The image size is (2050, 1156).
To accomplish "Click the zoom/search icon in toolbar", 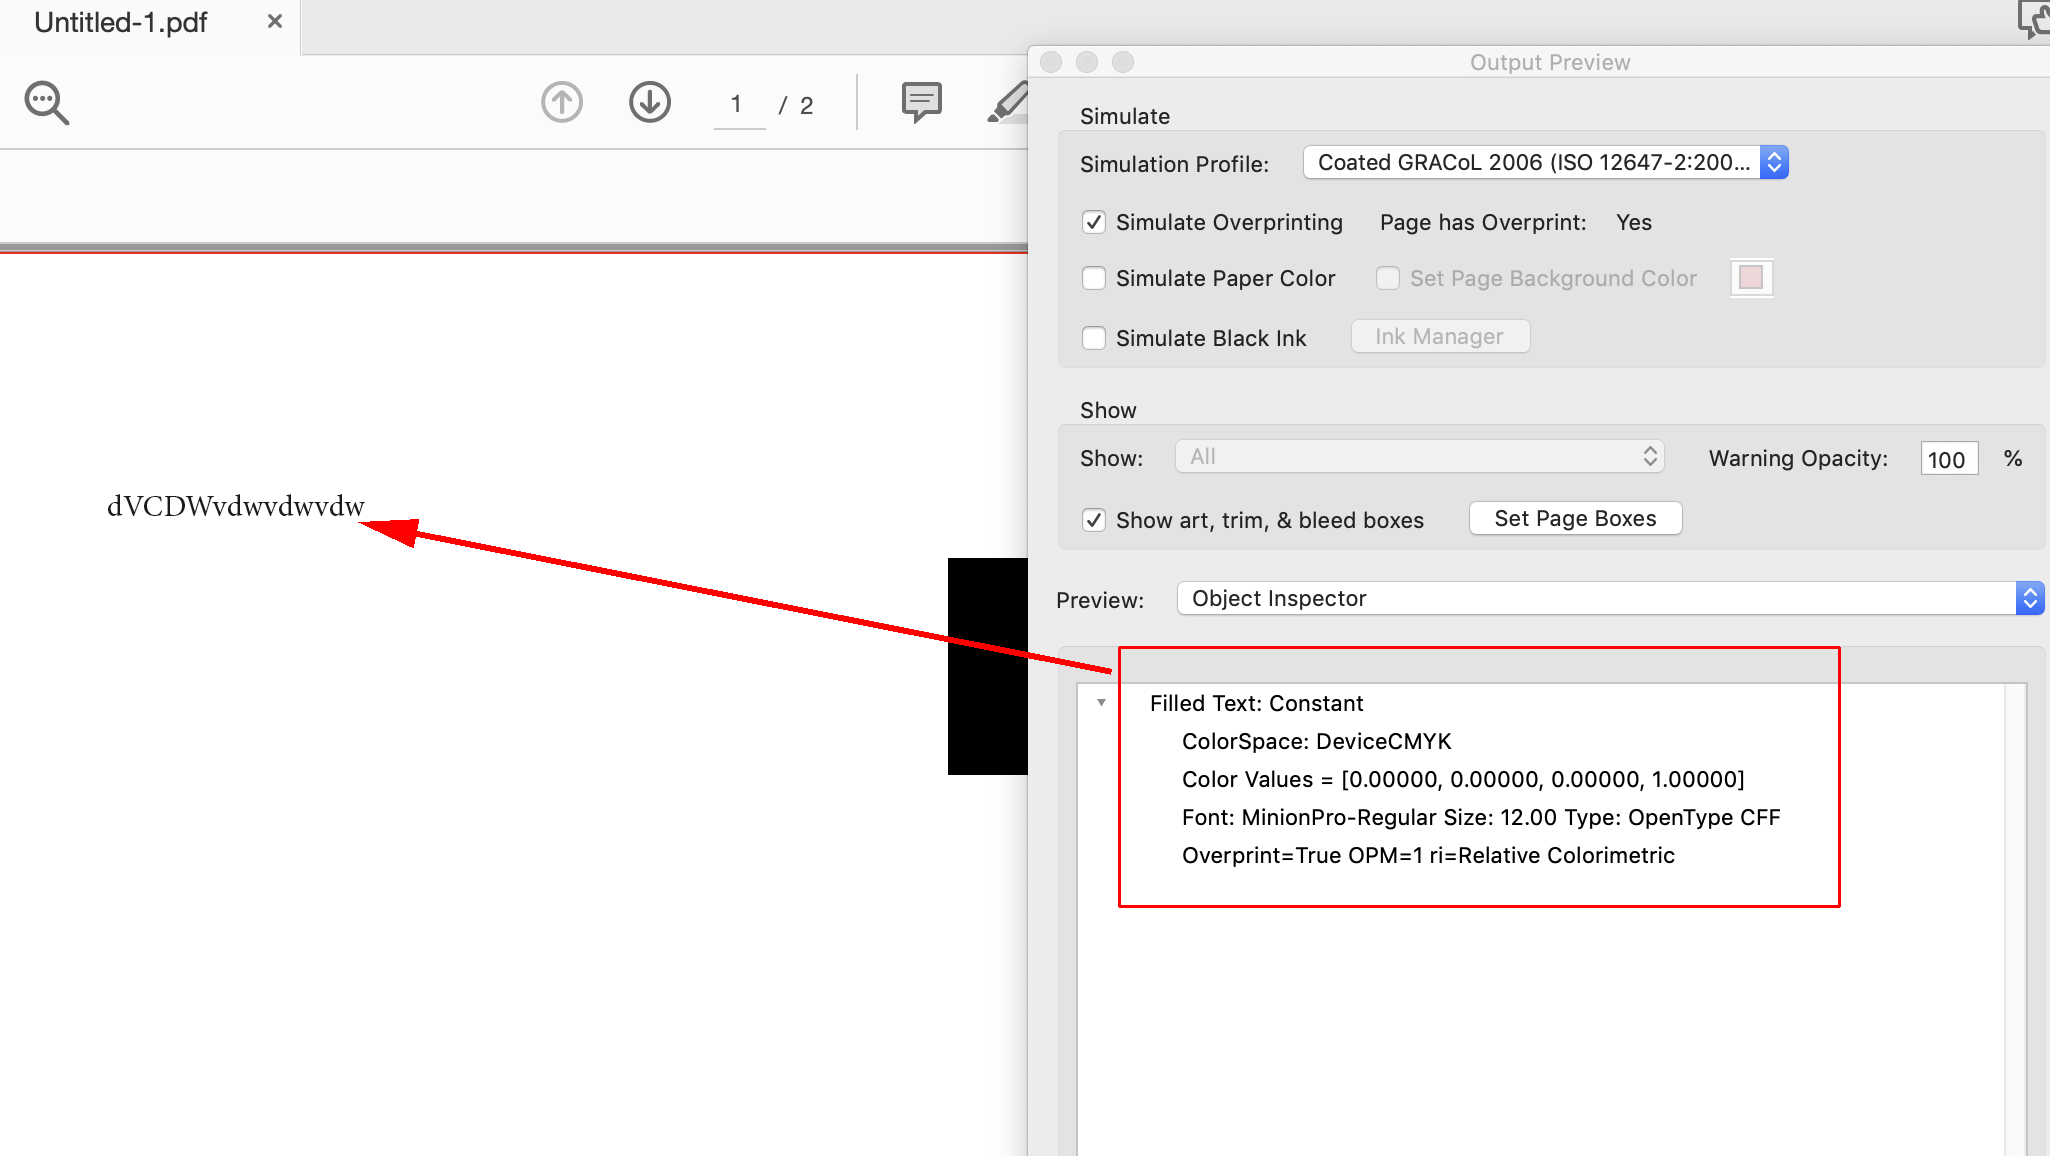I will click(x=45, y=101).
